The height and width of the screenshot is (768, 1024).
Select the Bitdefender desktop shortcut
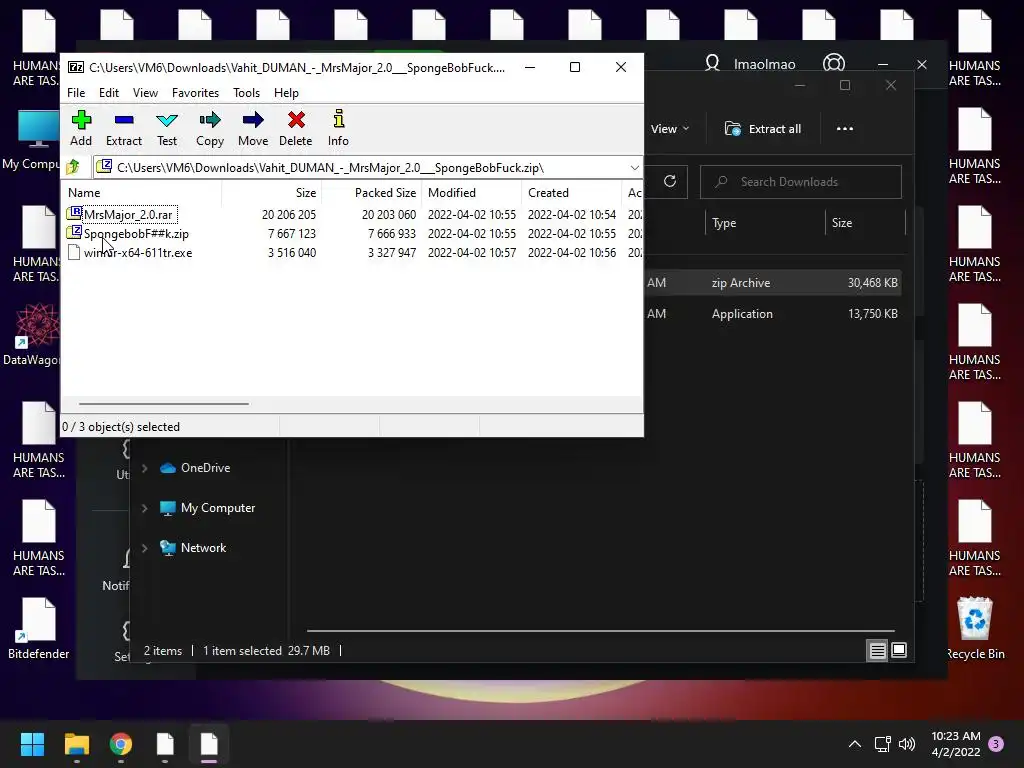(38, 628)
